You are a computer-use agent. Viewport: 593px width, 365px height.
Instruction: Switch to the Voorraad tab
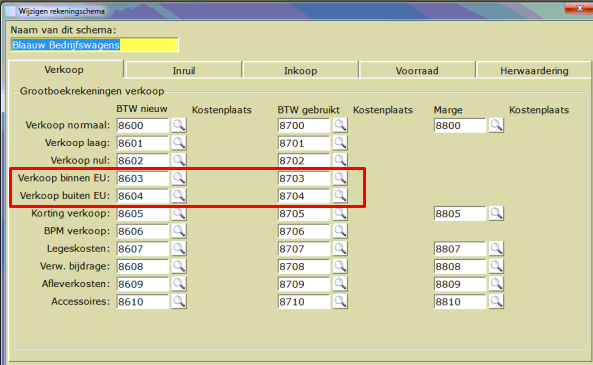(x=417, y=71)
